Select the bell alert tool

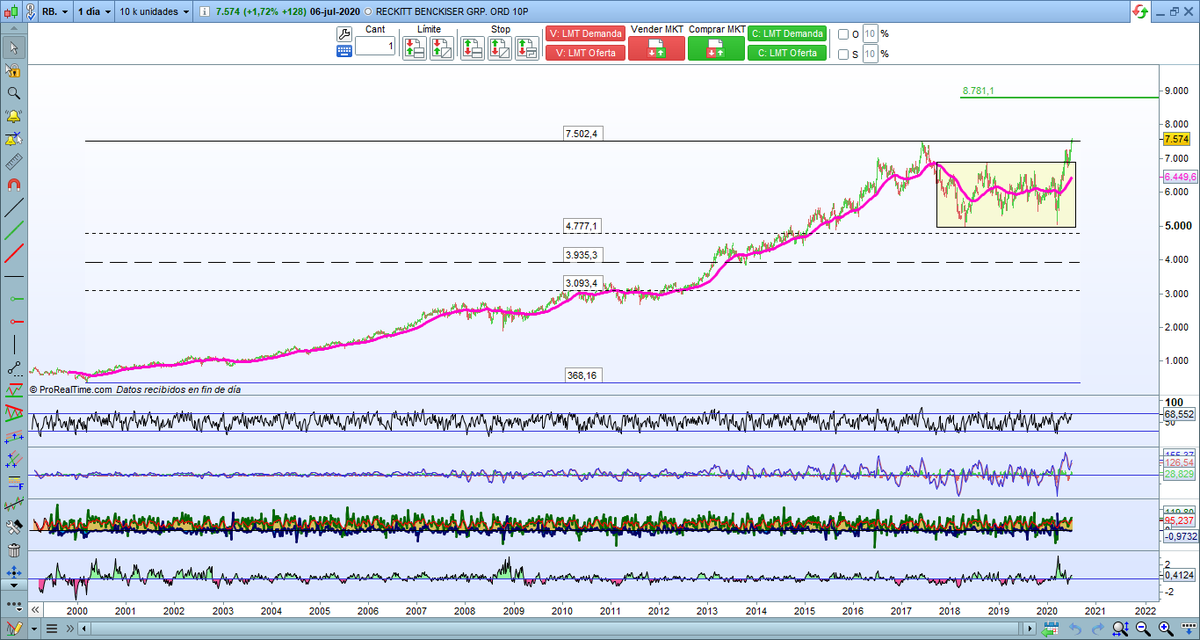[14, 115]
